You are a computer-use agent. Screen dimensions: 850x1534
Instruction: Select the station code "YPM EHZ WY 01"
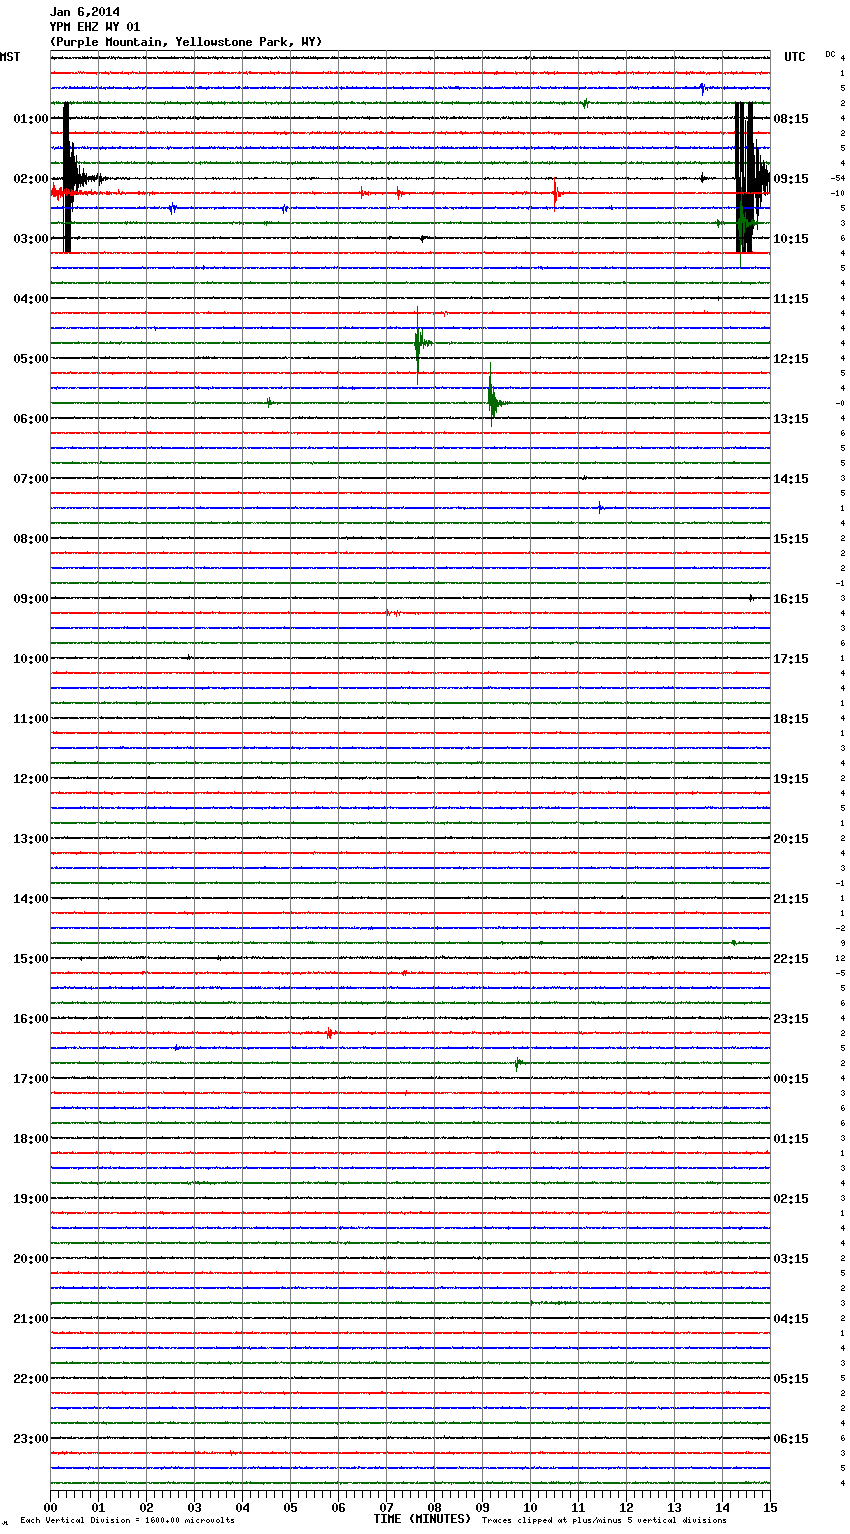95,27
